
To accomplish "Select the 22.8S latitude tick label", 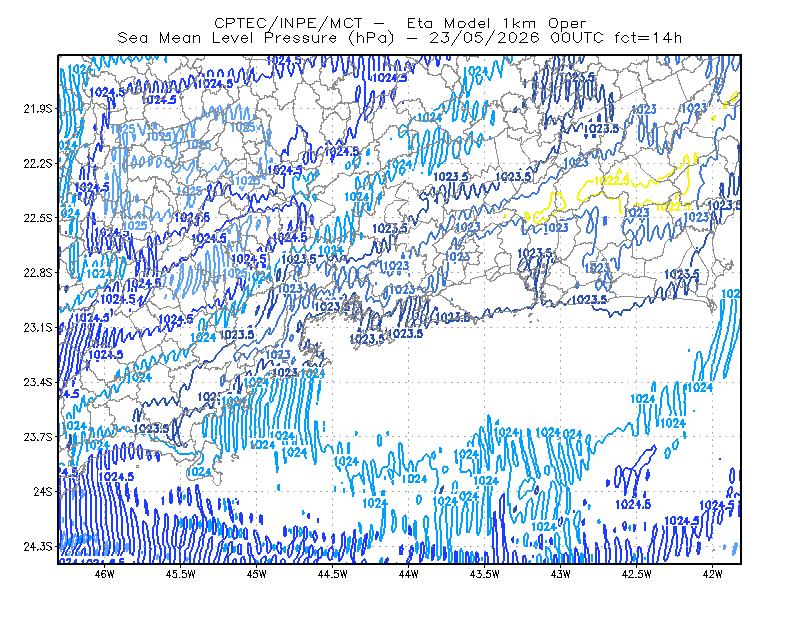I will pyautogui.click(x=38, y=273).
